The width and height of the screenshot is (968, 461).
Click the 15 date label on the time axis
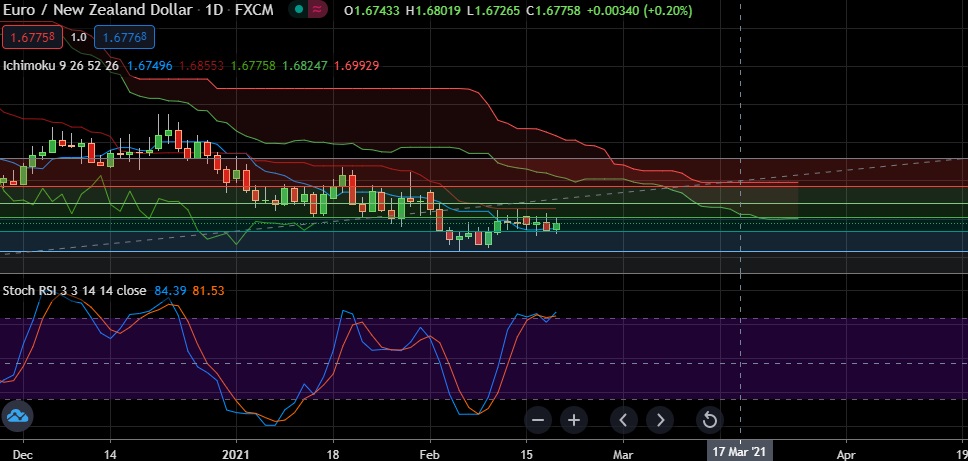527,454
